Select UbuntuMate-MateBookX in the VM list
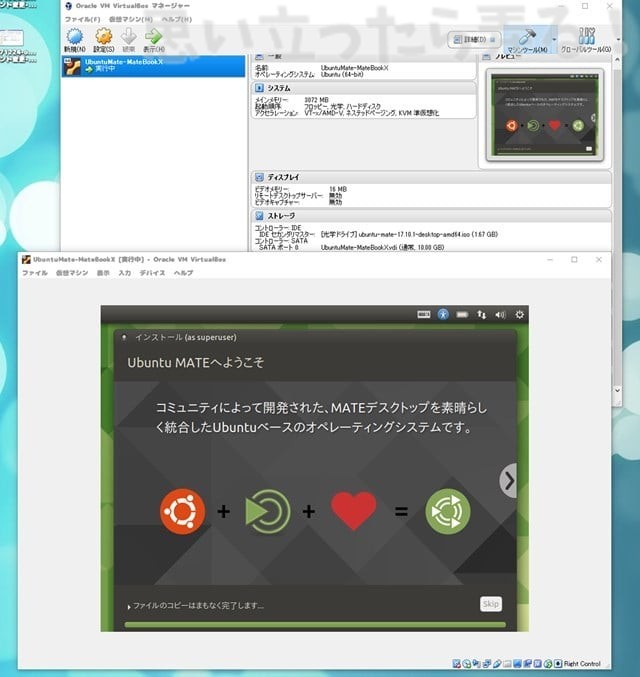 coord(153,66)
